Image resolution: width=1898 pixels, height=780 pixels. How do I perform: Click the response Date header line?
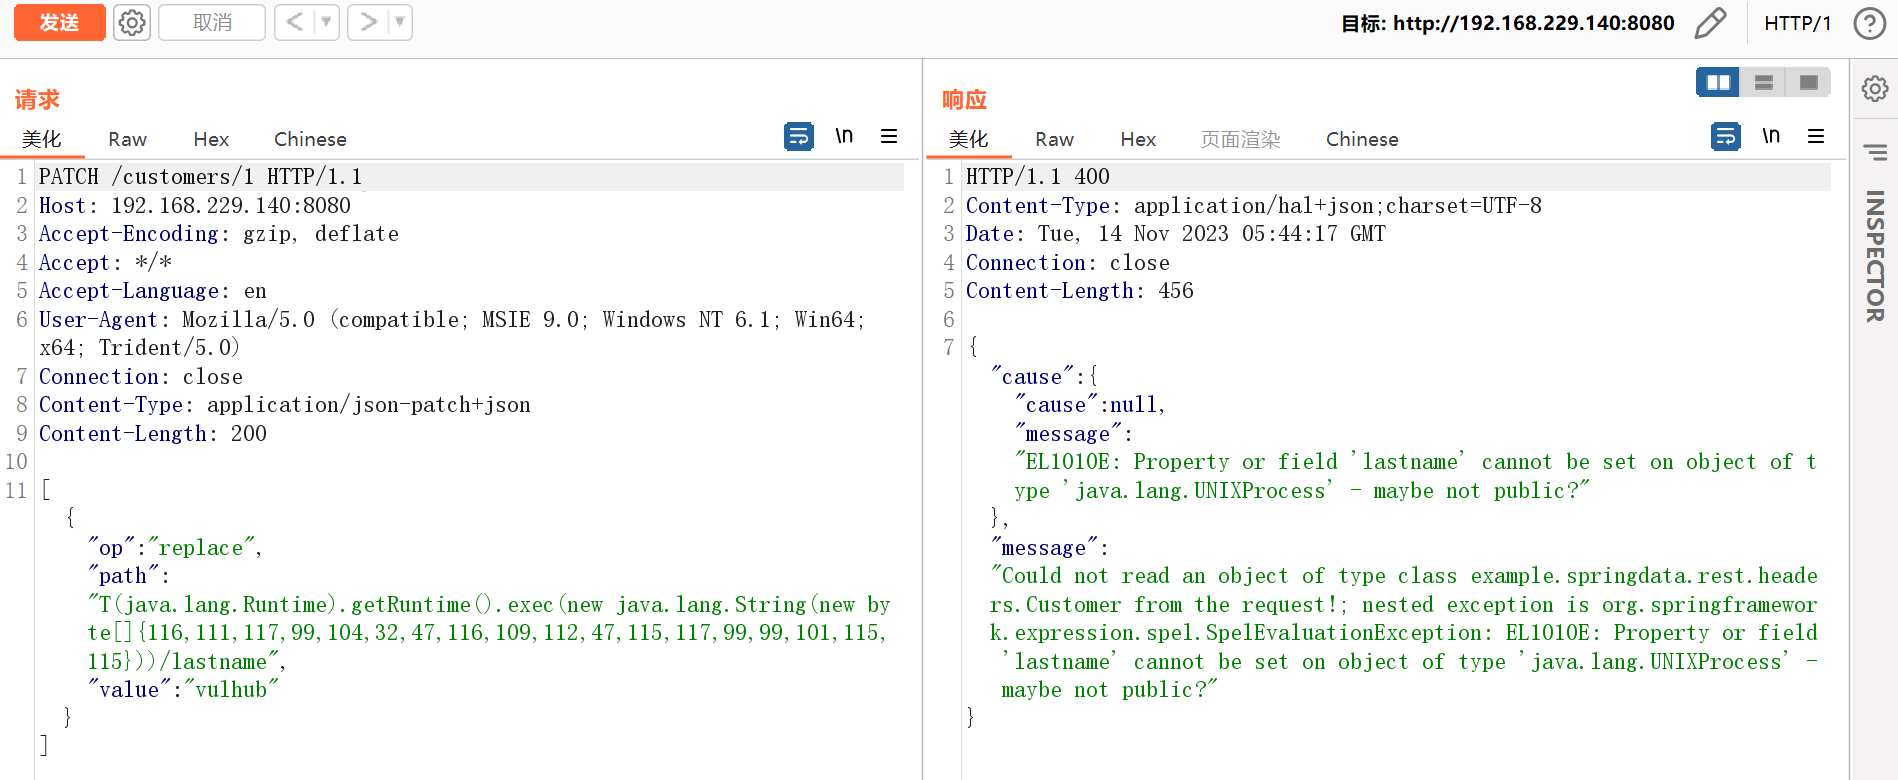pyautogui.click(x=1175, y=234)
